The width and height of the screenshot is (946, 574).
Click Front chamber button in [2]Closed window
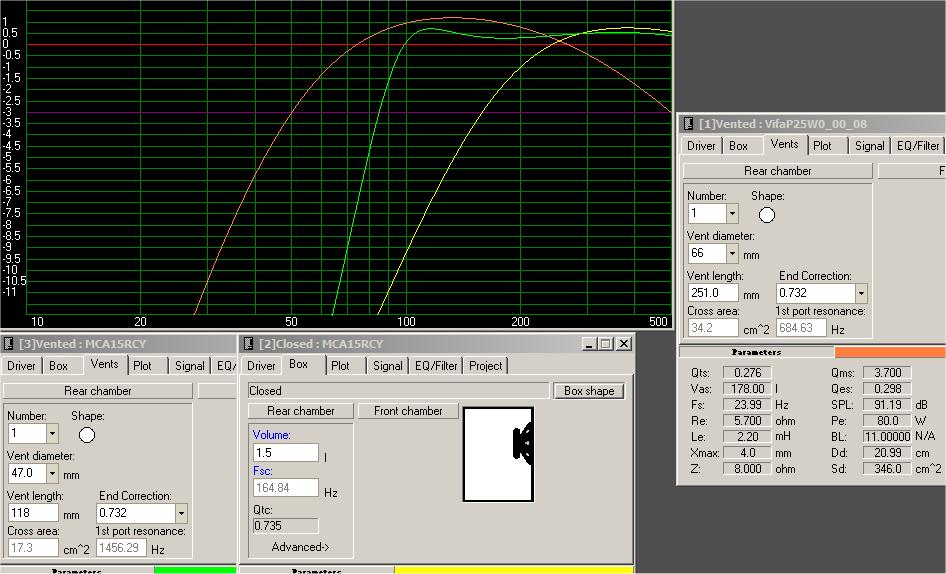tap(408, 411)
